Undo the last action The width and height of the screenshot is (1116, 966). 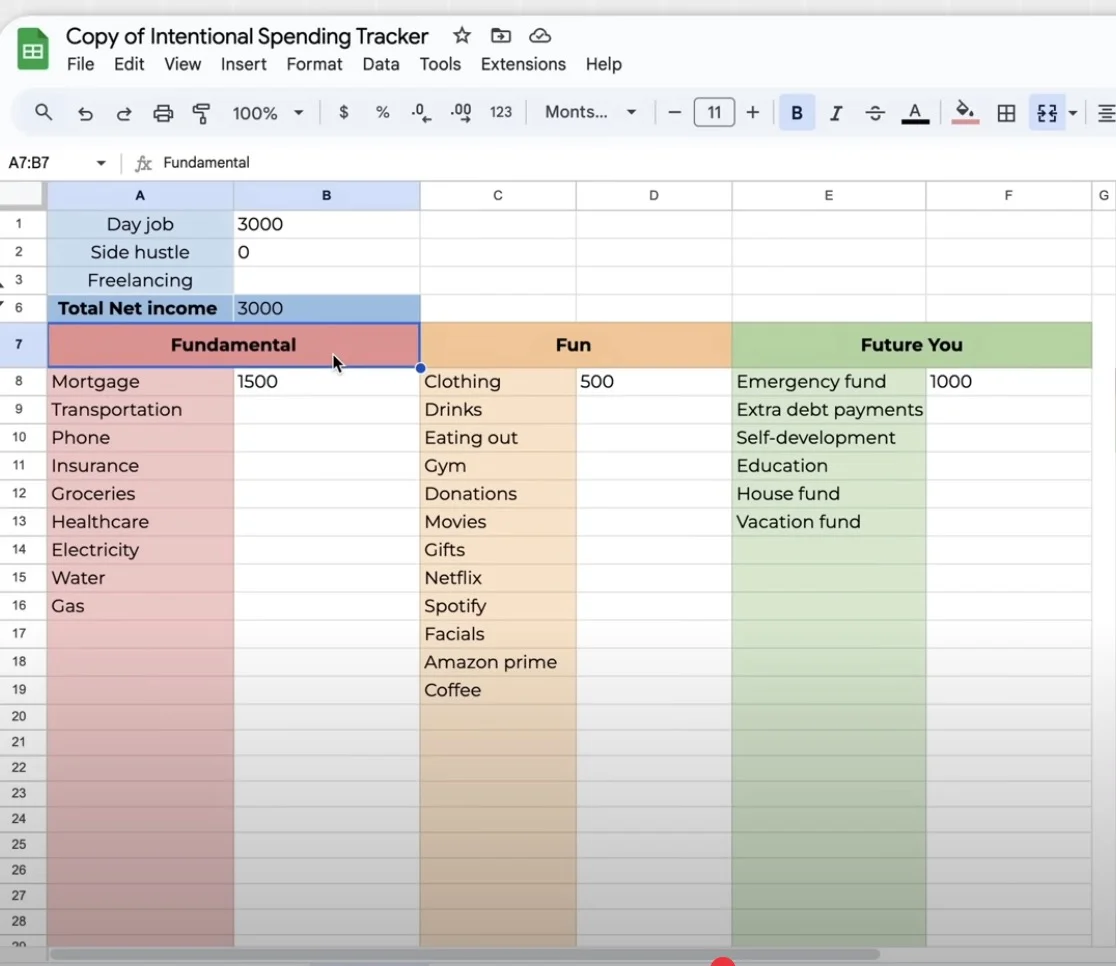[85, 112]
